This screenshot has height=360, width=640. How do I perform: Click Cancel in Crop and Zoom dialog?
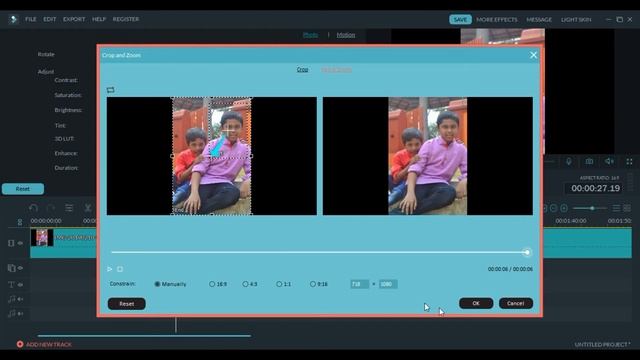(516, 303)
